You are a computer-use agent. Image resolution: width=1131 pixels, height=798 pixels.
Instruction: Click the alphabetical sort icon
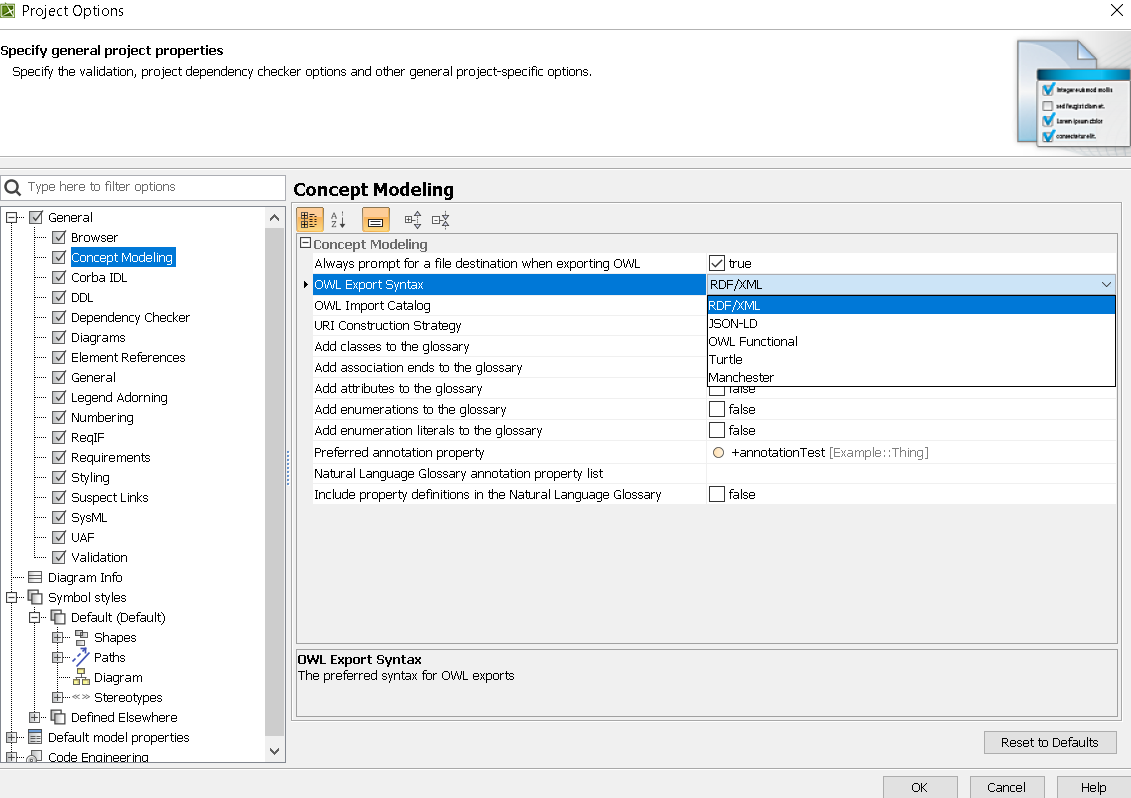338,220
